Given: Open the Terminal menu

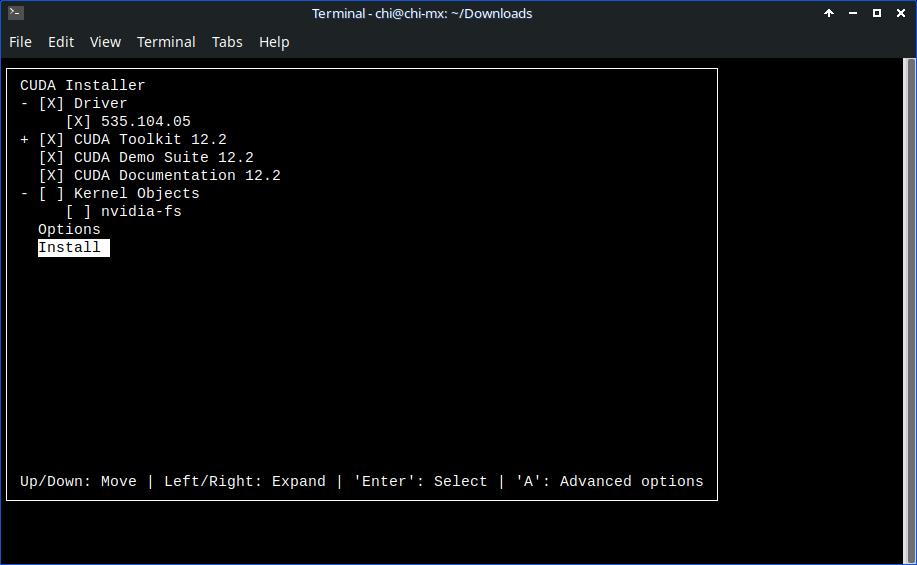Looking at the screenshot, I should 166,42.
